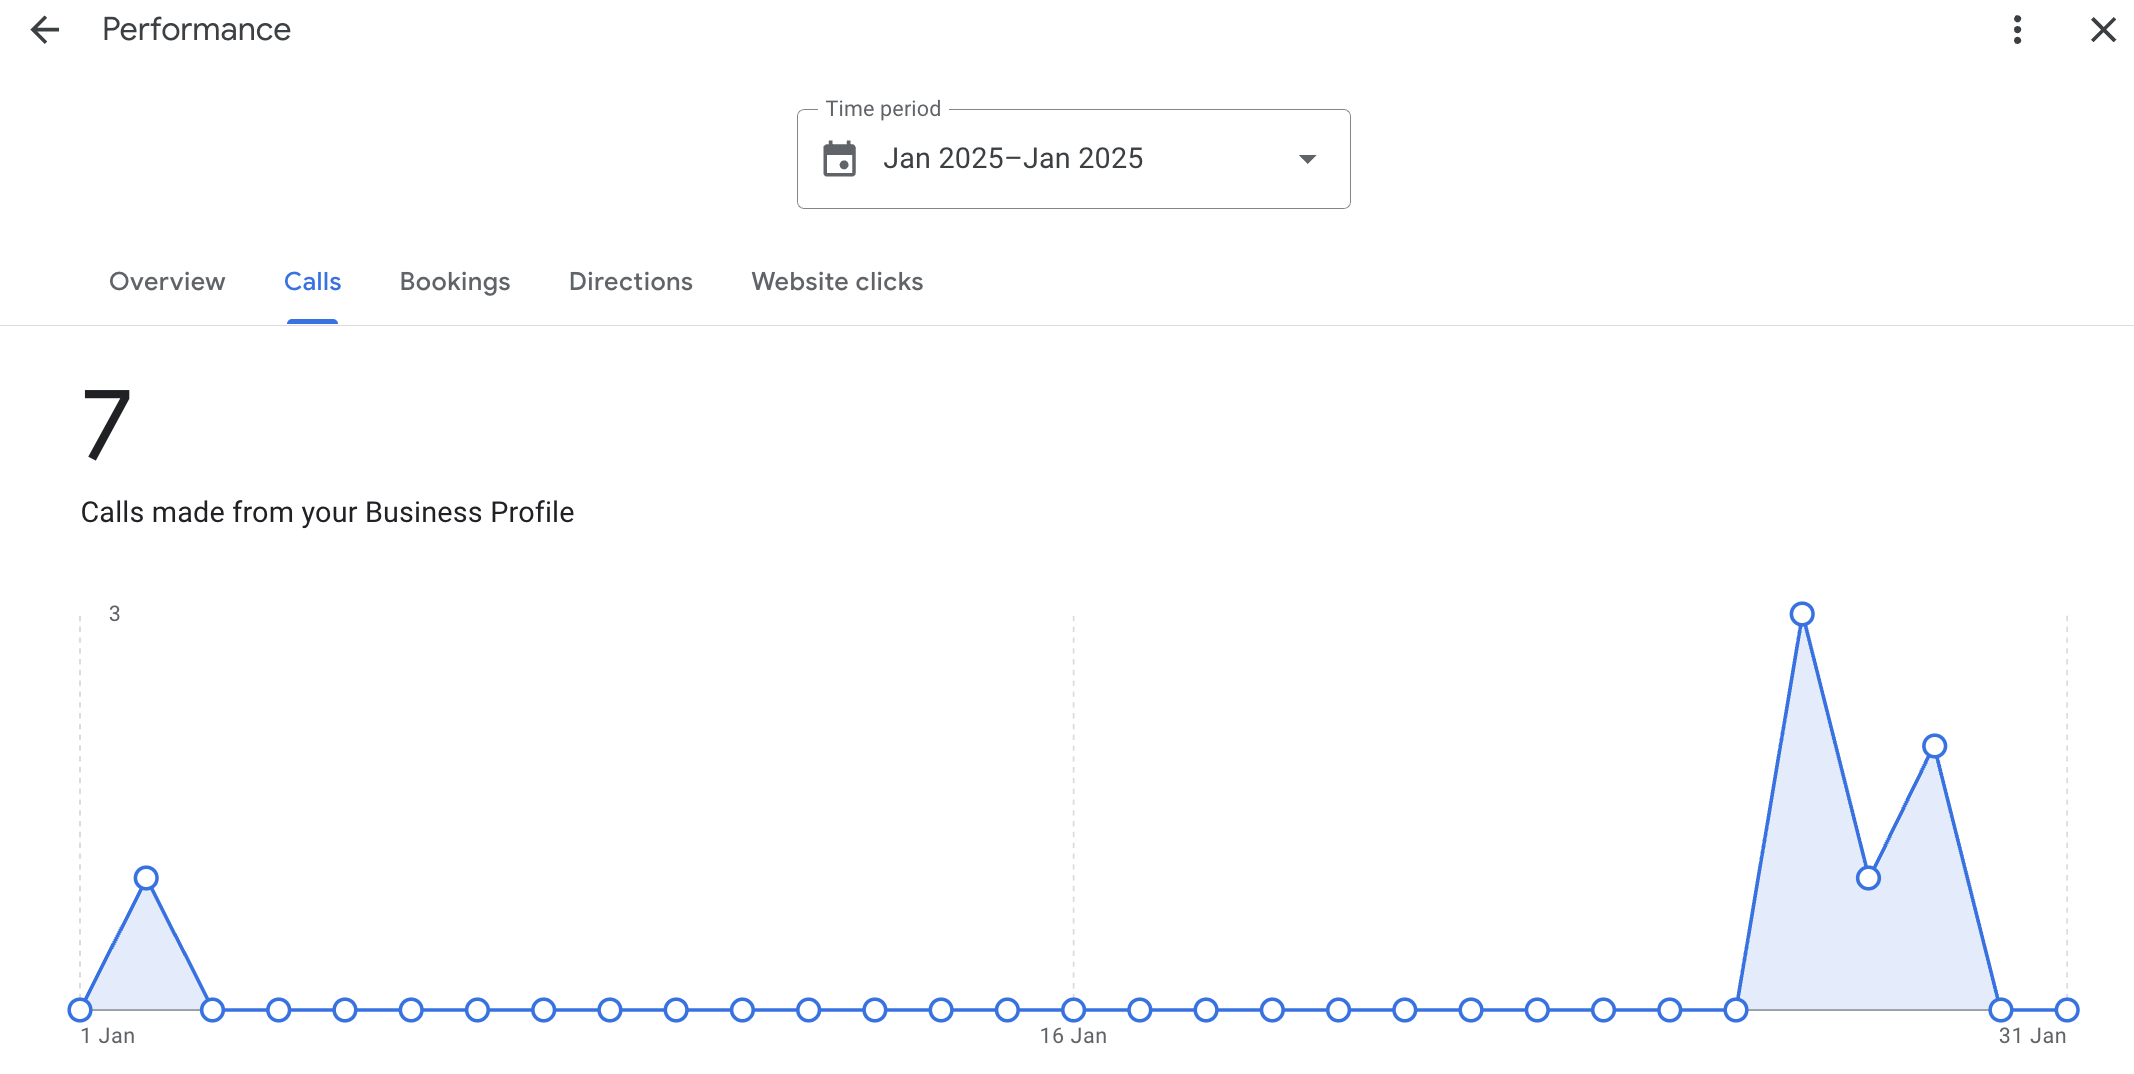Close the Performance panel with X

coord(2103,30)
